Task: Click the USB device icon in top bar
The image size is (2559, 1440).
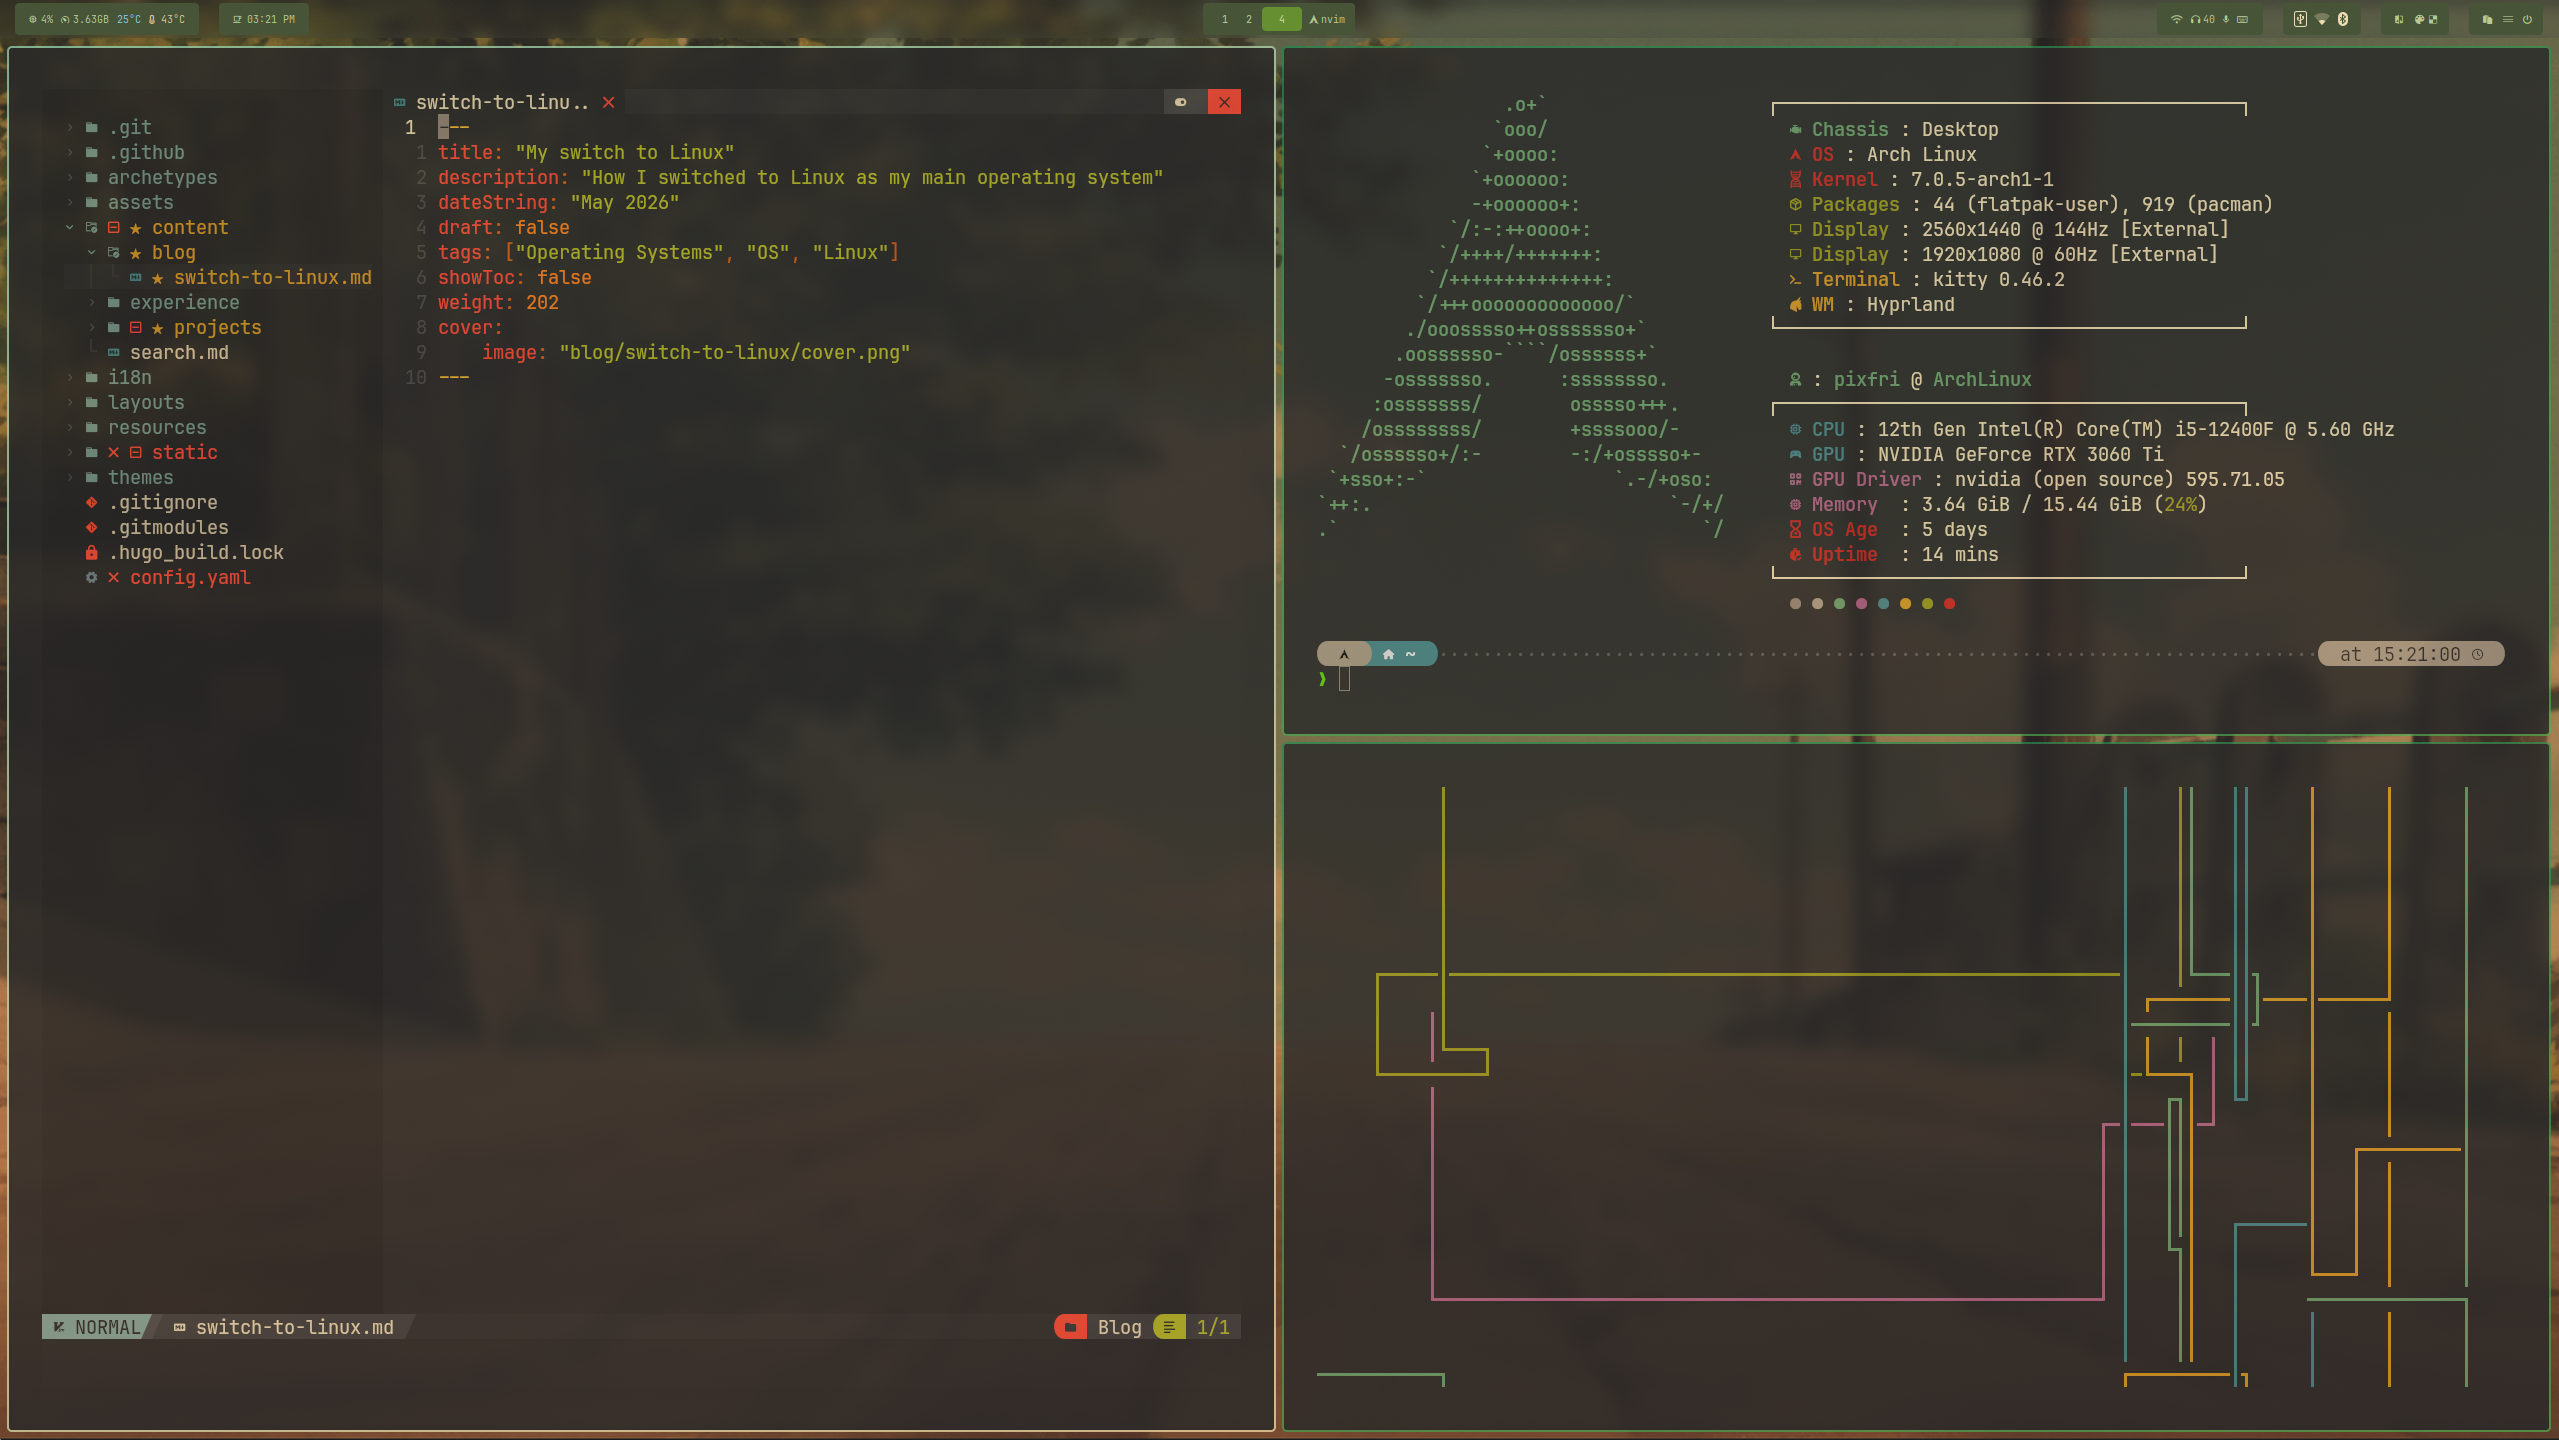Action: pos(2300,19)
